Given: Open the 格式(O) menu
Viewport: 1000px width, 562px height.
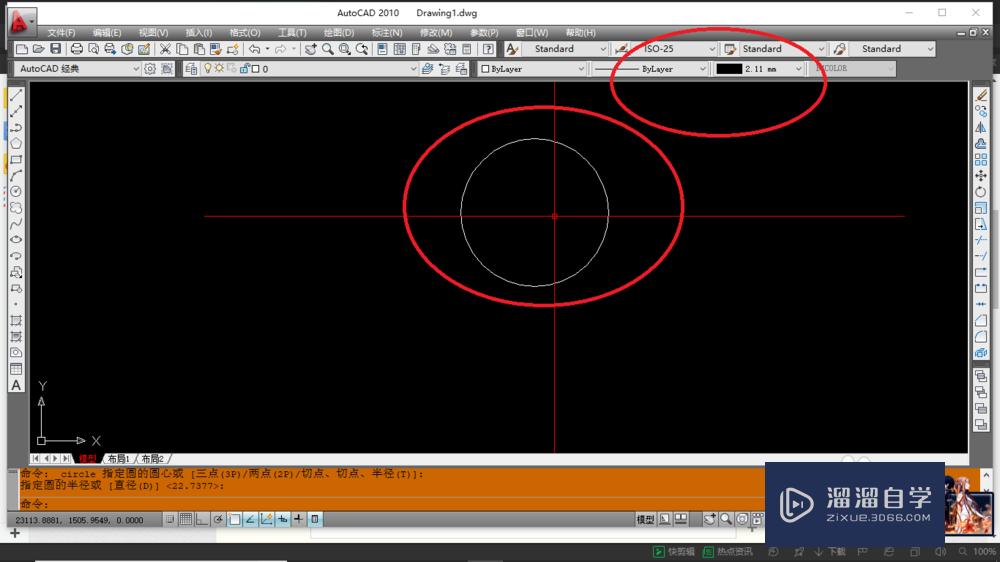Looking at the screenshot, I should (x=245, y=33).
